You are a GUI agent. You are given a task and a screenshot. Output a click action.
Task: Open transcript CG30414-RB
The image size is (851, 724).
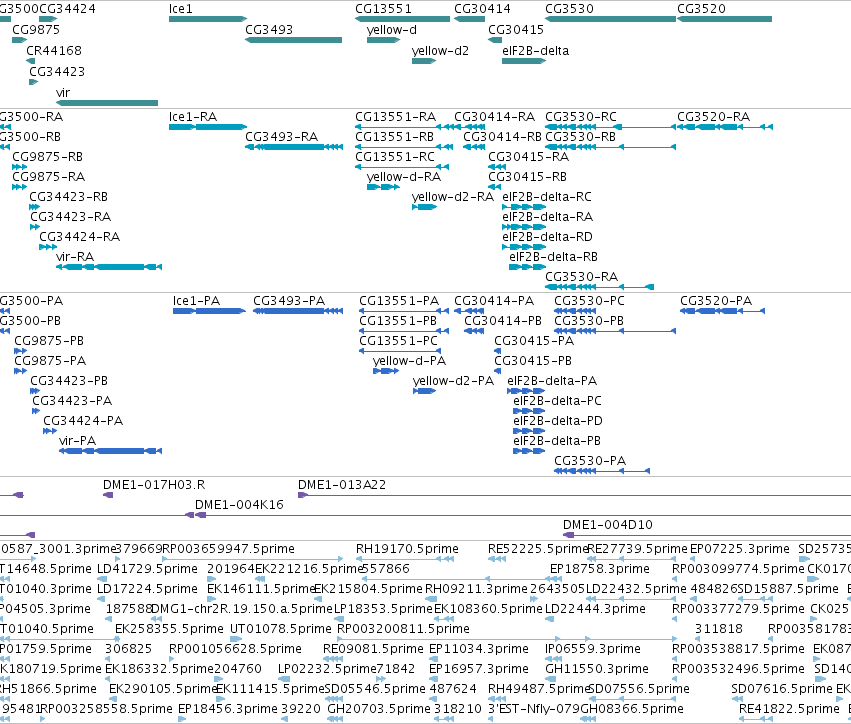[502, 137]
